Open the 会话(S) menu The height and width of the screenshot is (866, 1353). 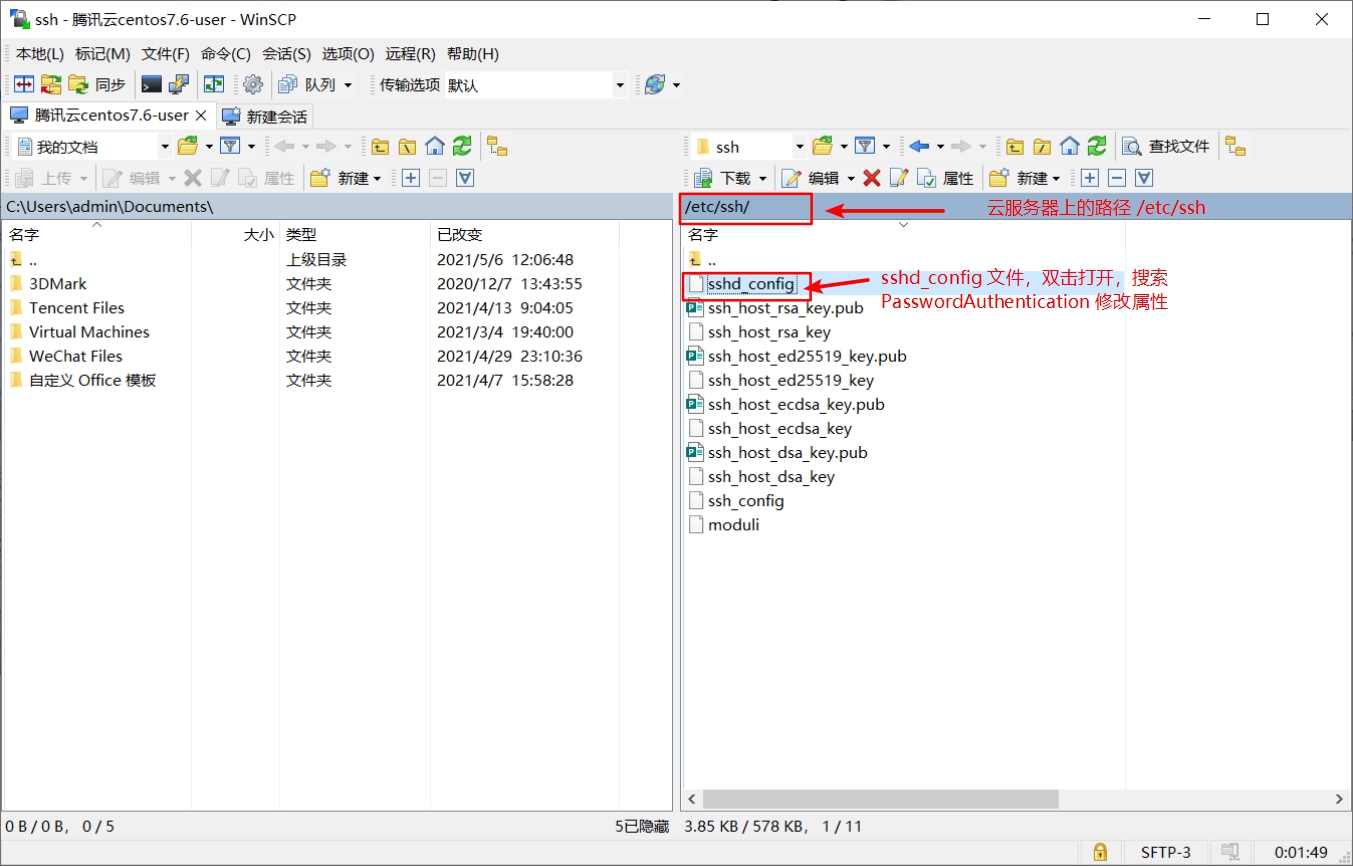pos(287,54)
